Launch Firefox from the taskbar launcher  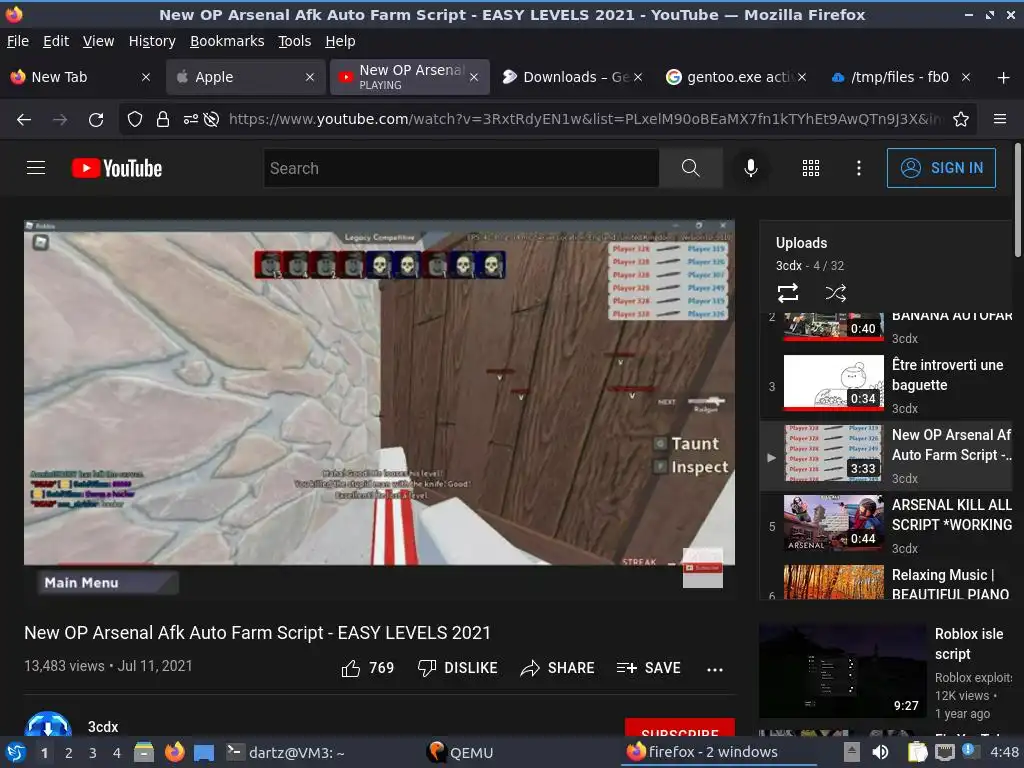pyautogui.click(x=174, y=752)
